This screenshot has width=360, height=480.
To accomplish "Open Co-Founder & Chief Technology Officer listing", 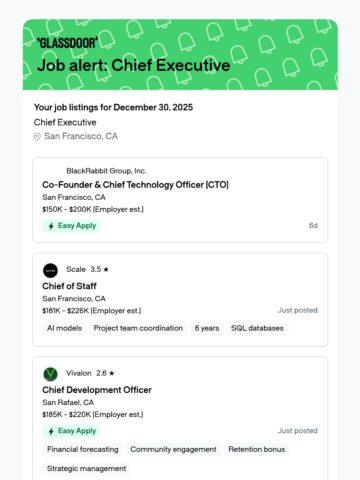I will tap(135, 185).
